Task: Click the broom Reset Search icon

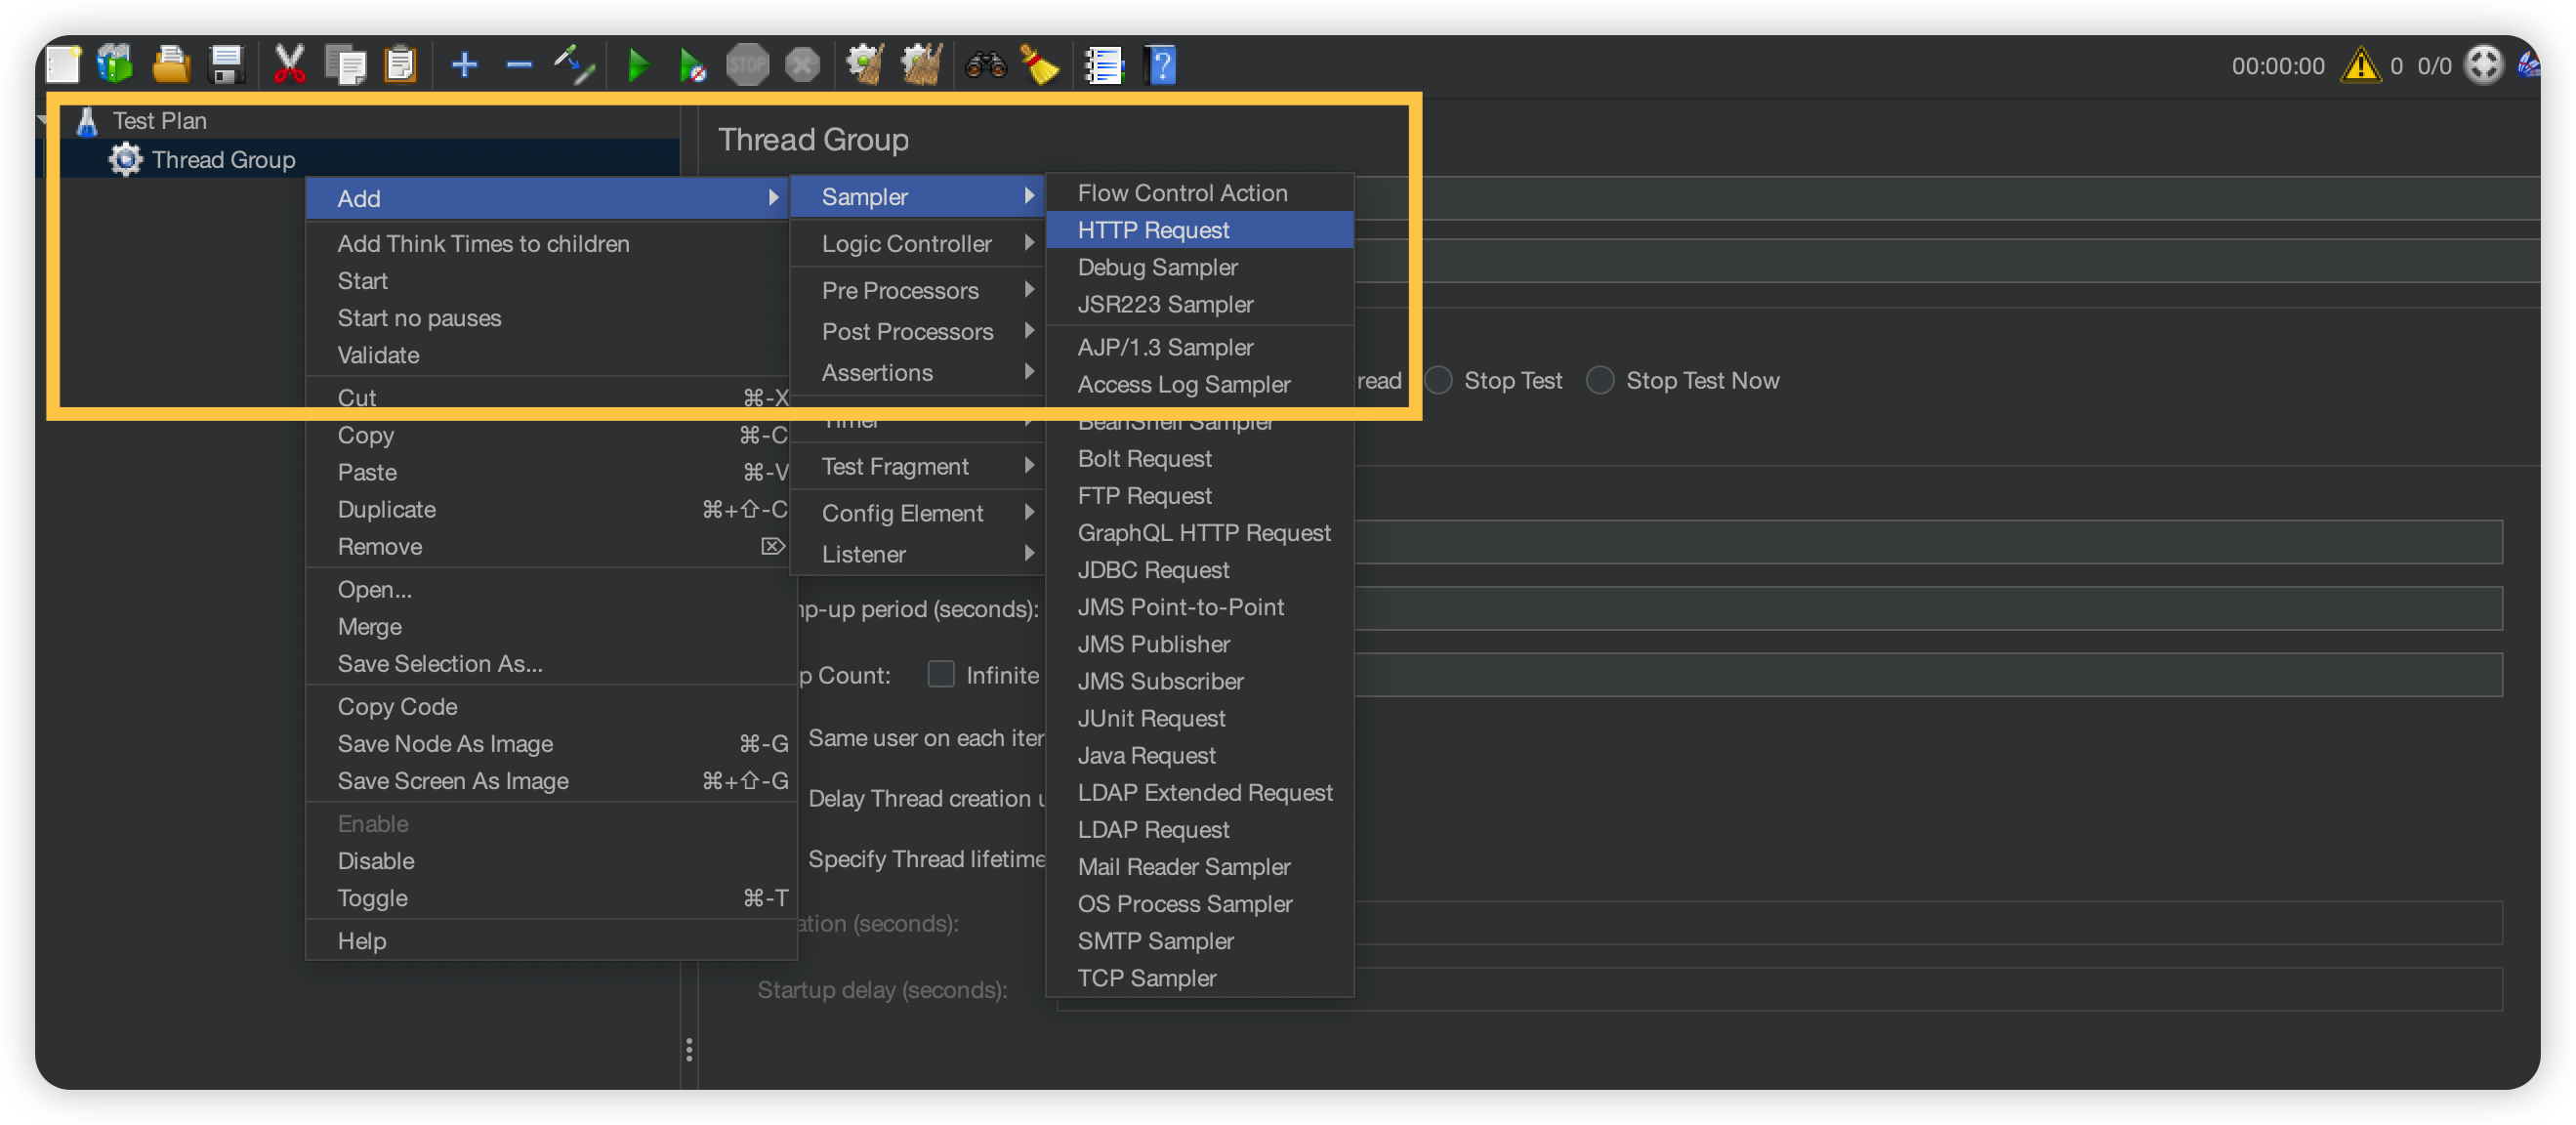Action: (1040, 66)
